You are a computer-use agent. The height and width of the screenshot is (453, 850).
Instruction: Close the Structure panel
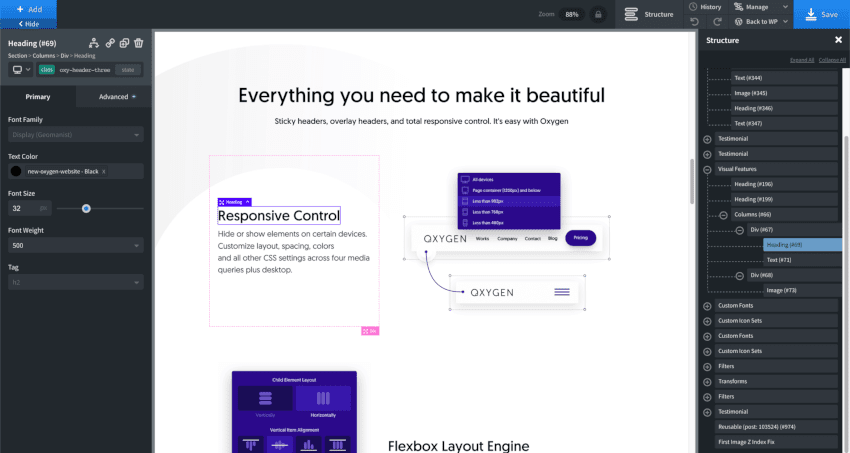838,40
